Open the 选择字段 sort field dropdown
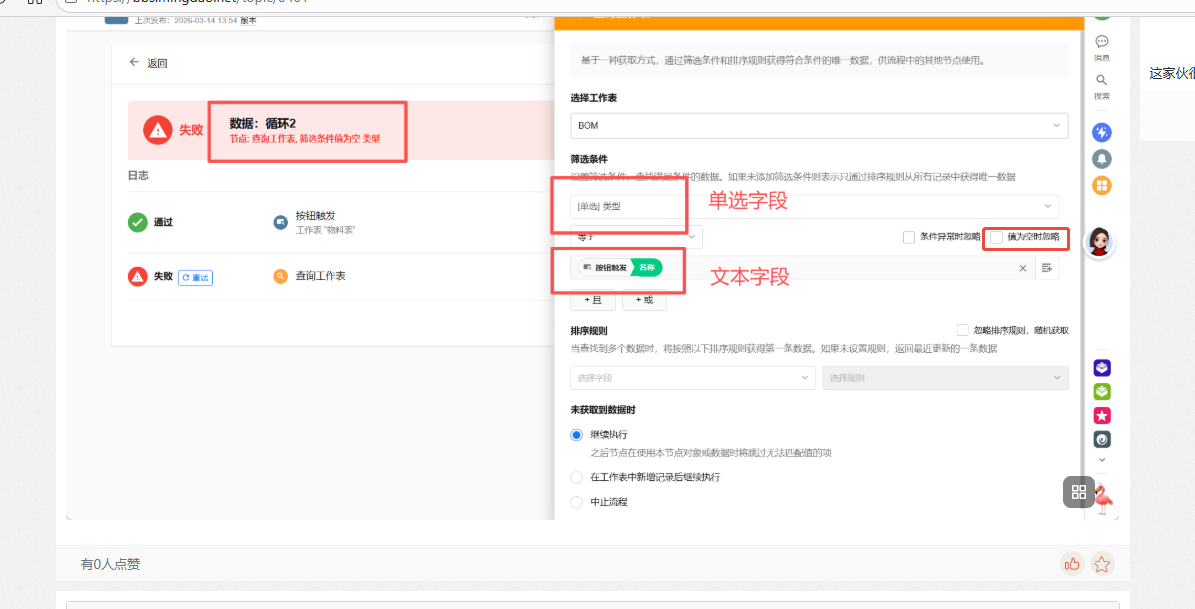Image resolution: width=1195 pixels, height=609 pixels. (693, 378)
